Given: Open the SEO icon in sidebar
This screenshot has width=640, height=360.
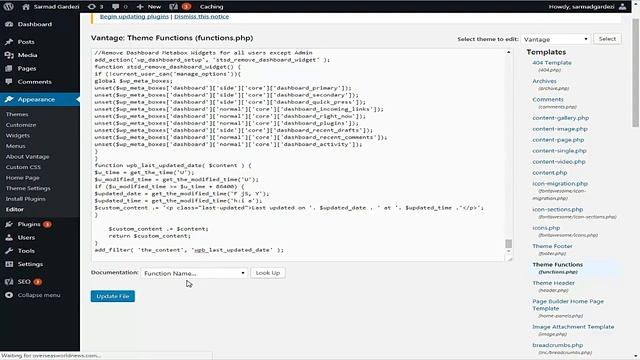Looking at the screenshot, I should [x=9, y=282].
